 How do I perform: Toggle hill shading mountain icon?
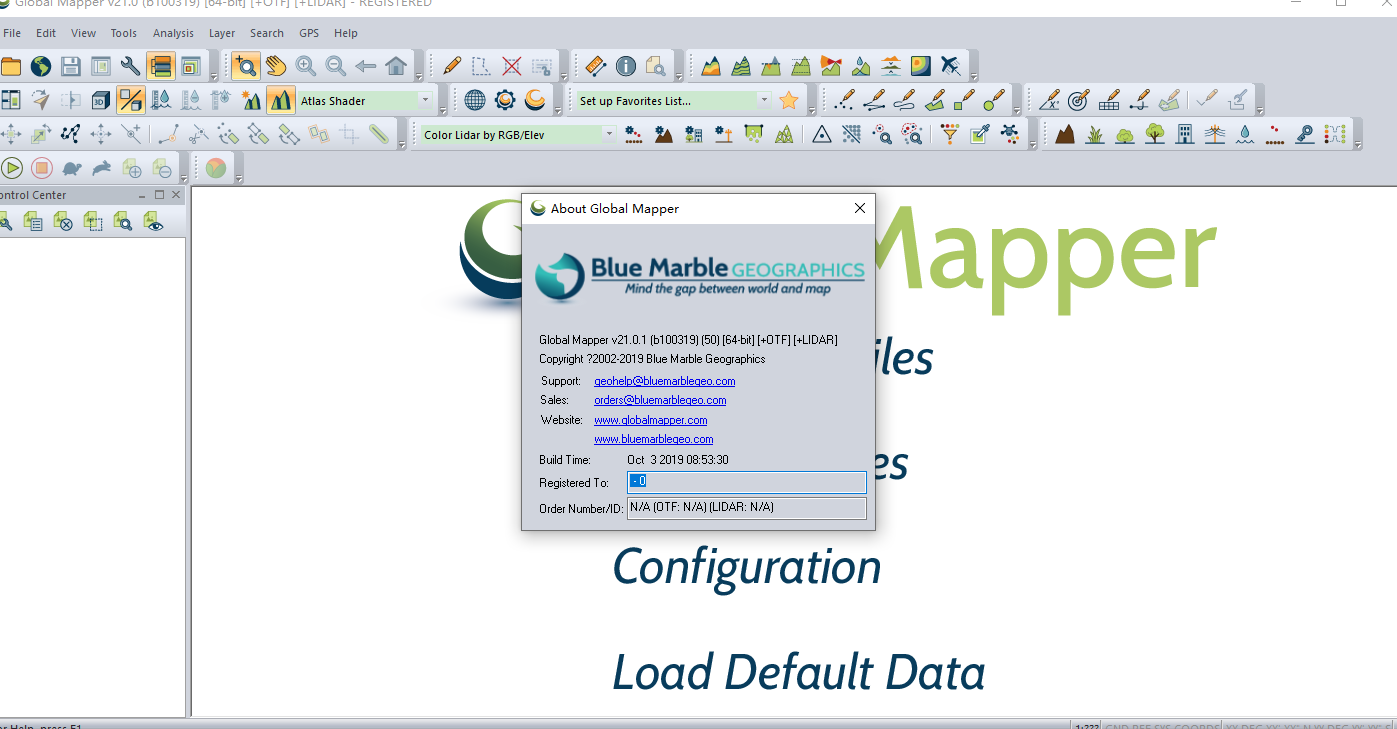281,100
